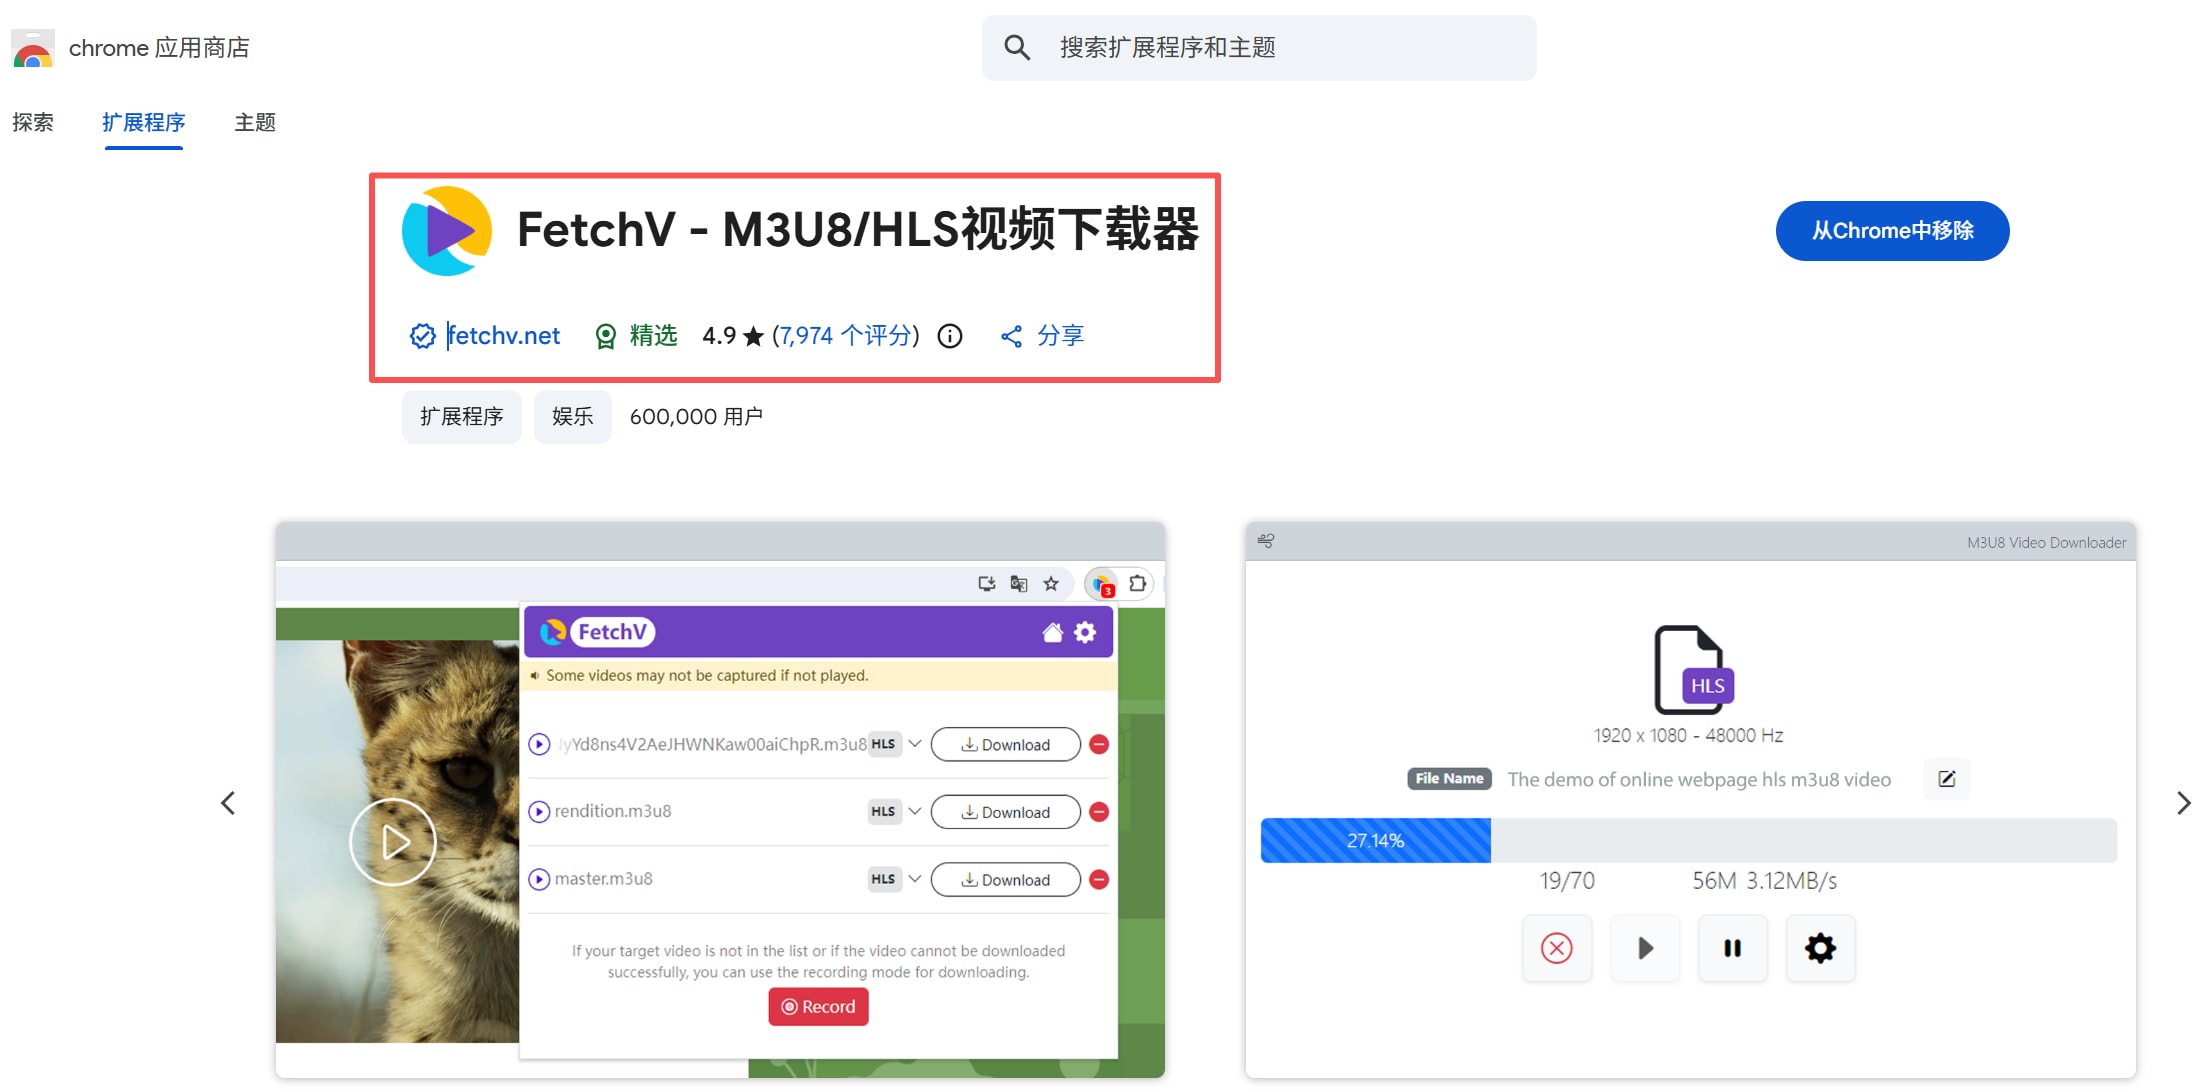
Task: Click the share icon next to 分享
Action: click(x=1011, y=336)
